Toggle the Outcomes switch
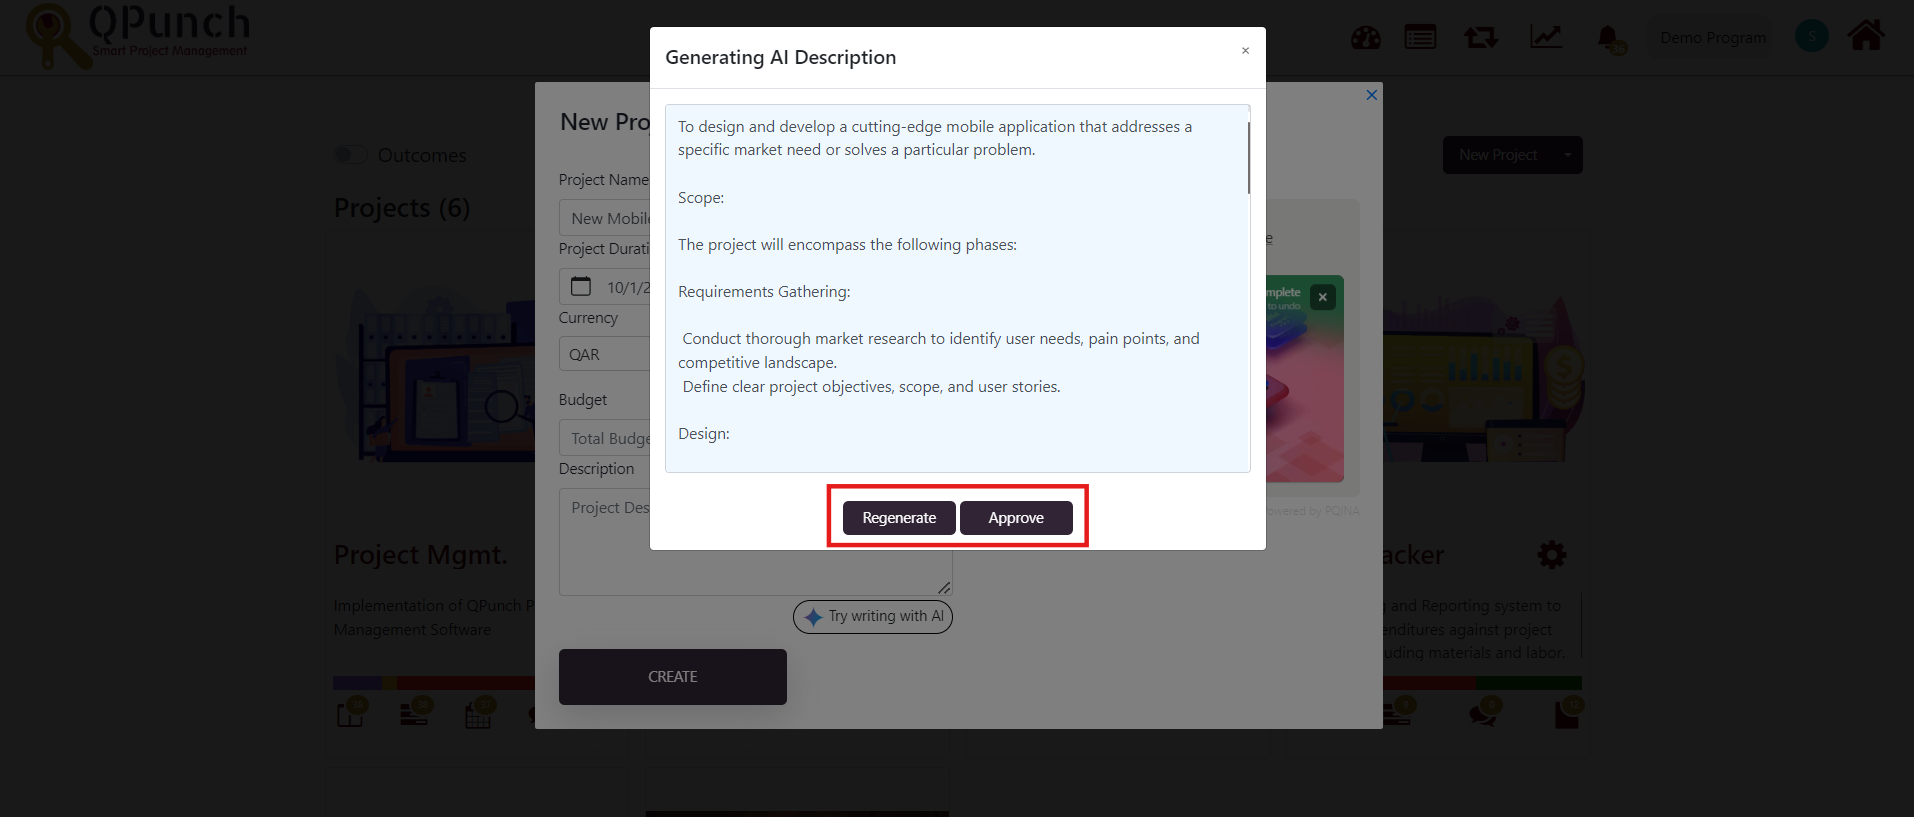 coord(351,155)
